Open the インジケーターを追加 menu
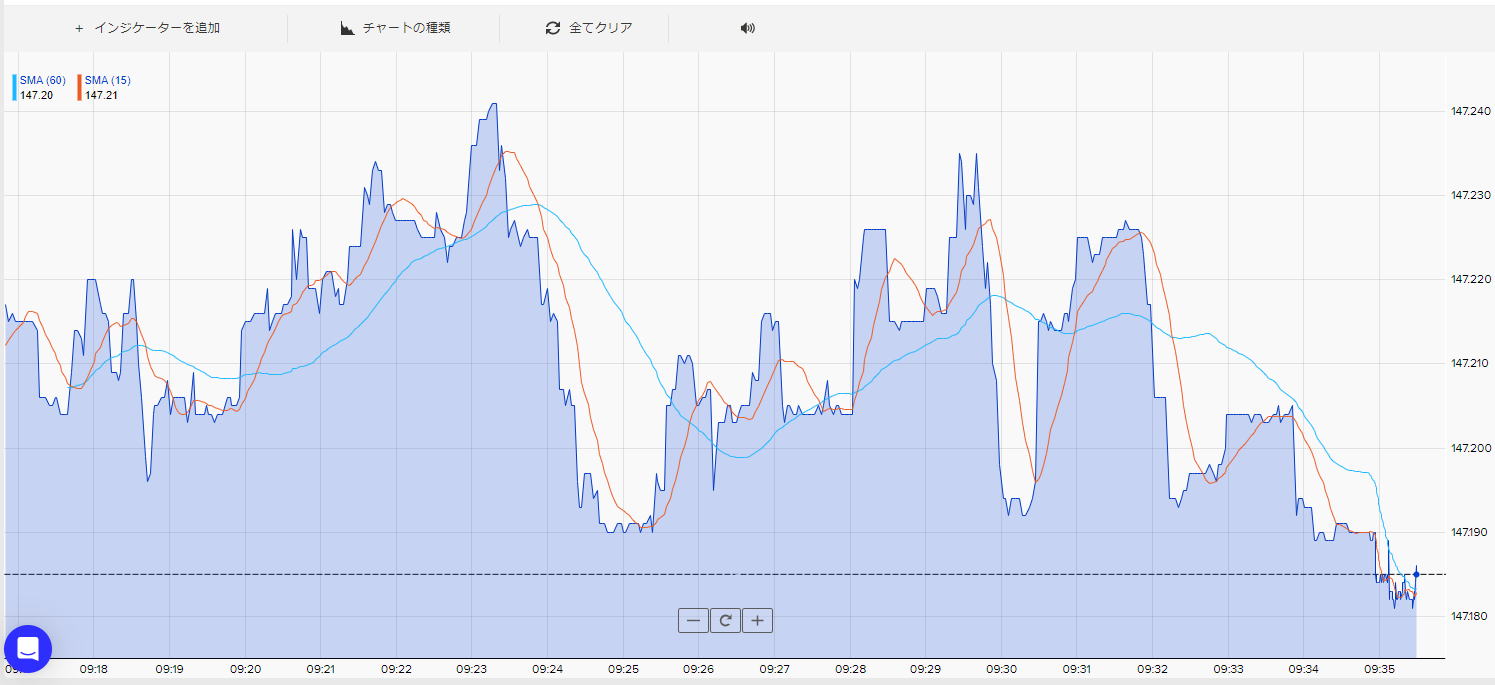1495x685 pixels. click(x=157, y=28)
